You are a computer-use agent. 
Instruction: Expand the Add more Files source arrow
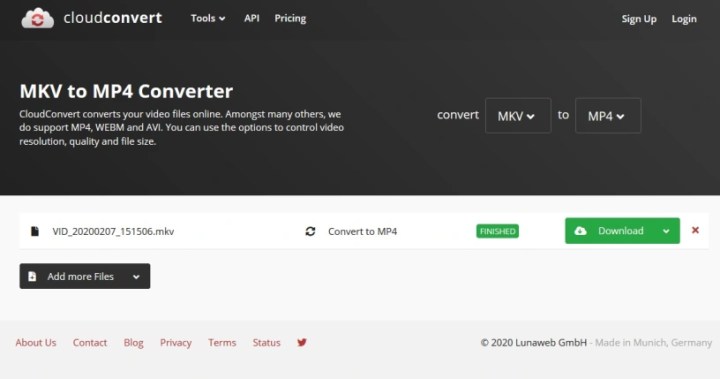point(136,277)
